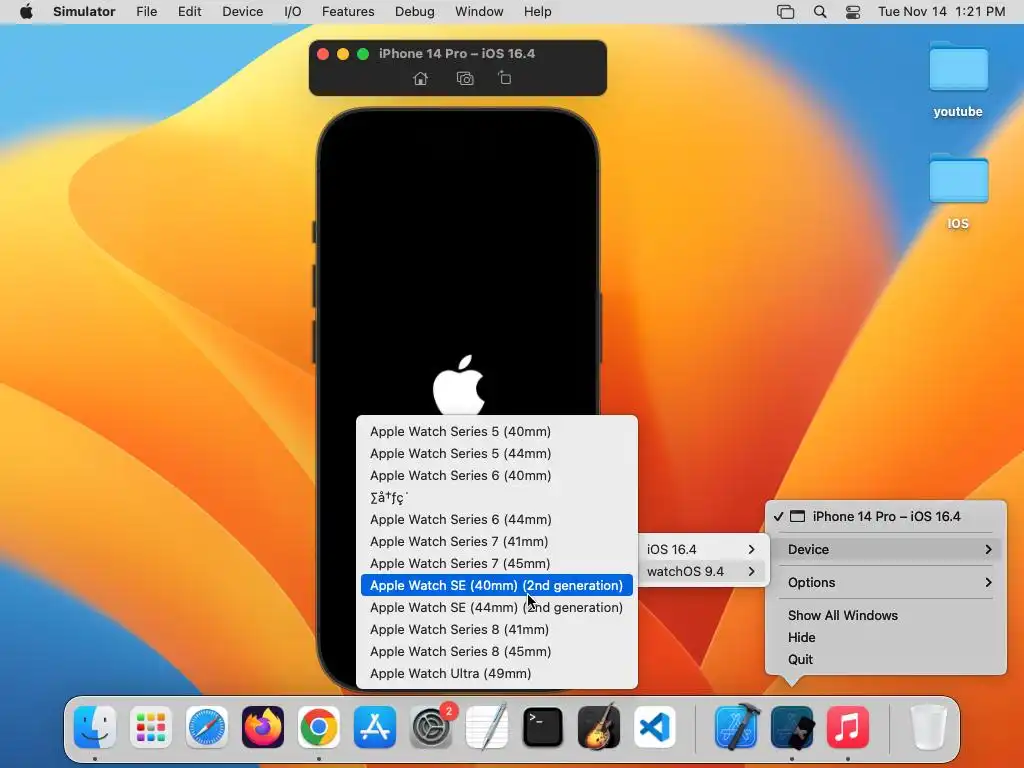Screen dimensions: 1024x768
Task: Select Apple Watch Ultra (49mm)
Action: (x=497, y=673)
